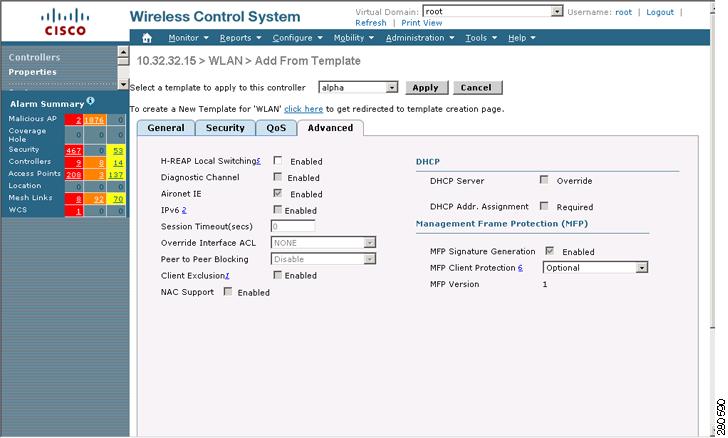Open the sidebar Properties item
The width and height of the screenshot is (728, 438).
pos(32,72)
